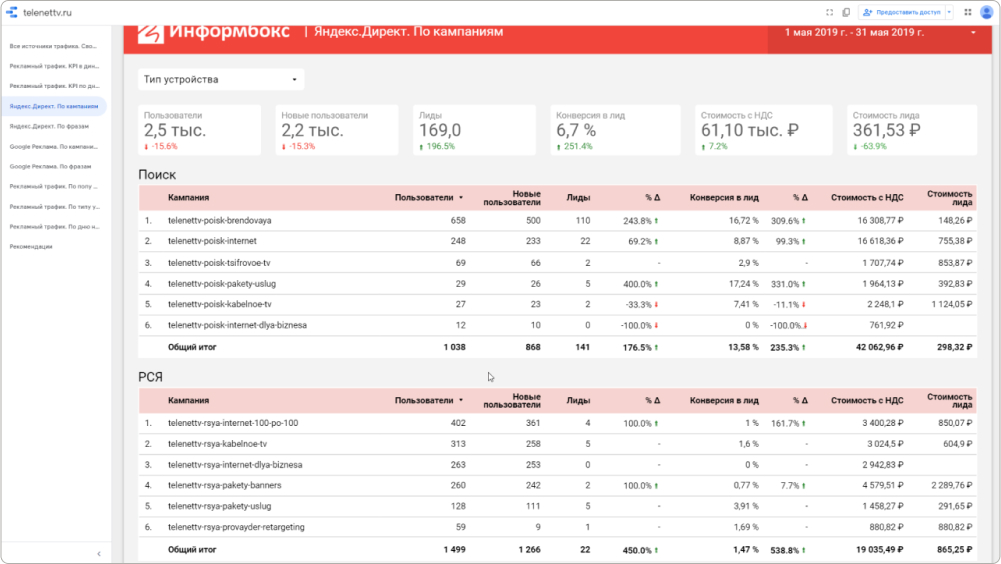Select page Яндекс.Директ. По кампаниям
1001x564 pixels.
[x=54, y=106]
